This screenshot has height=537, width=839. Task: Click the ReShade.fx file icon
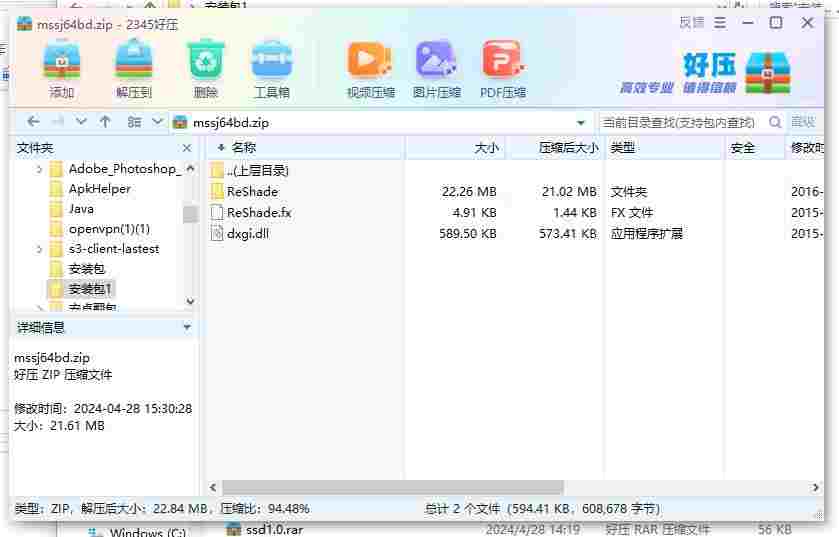217,212
